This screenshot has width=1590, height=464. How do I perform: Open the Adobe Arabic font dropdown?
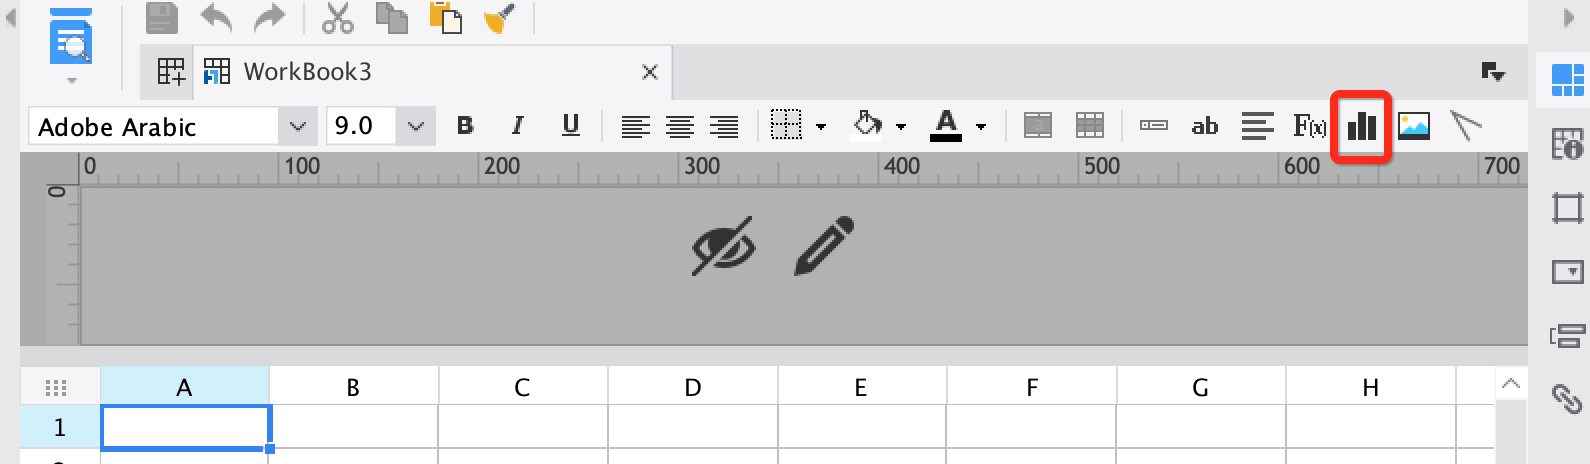(297, 127)
